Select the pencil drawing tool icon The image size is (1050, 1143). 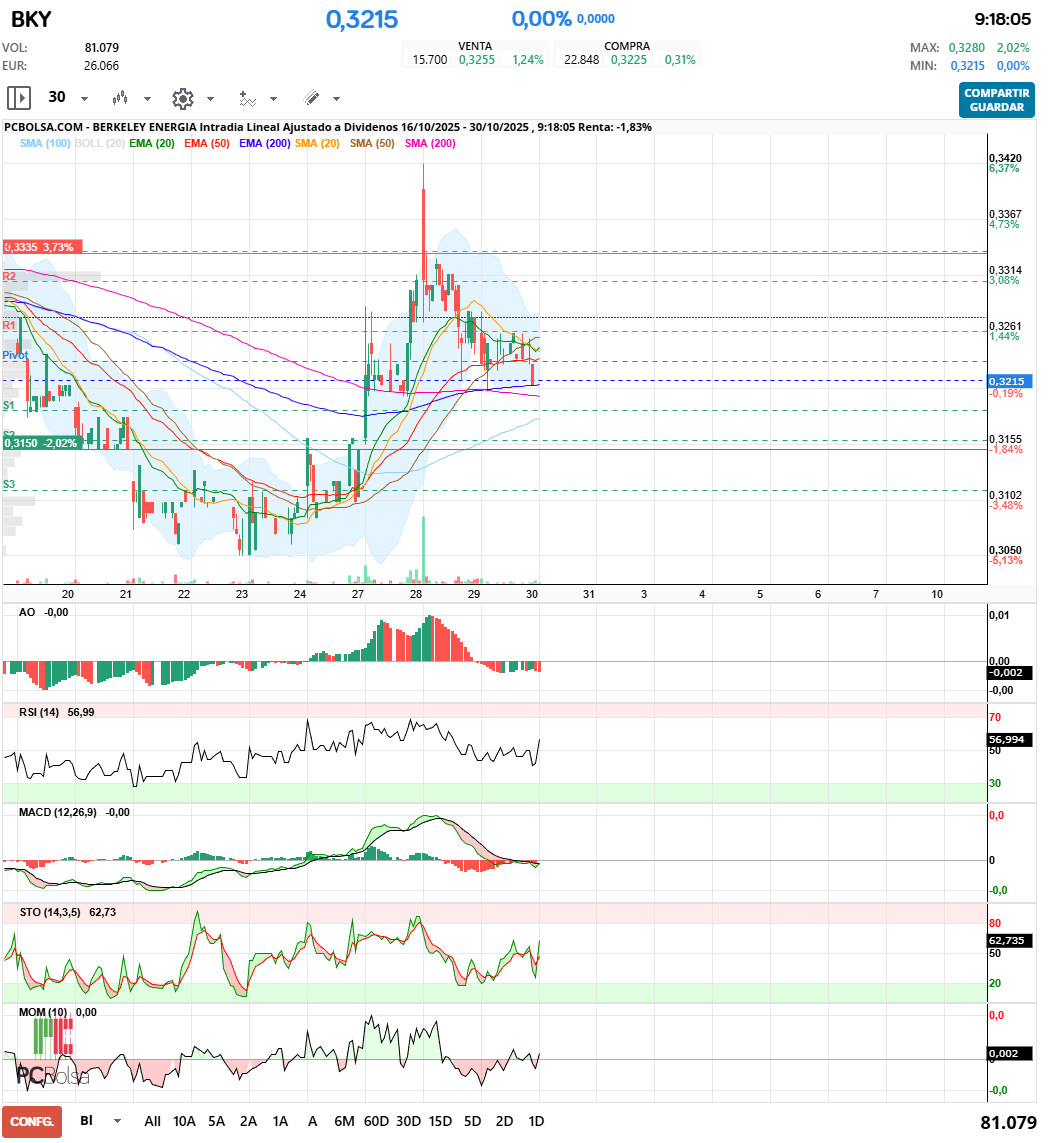(311, 98)
